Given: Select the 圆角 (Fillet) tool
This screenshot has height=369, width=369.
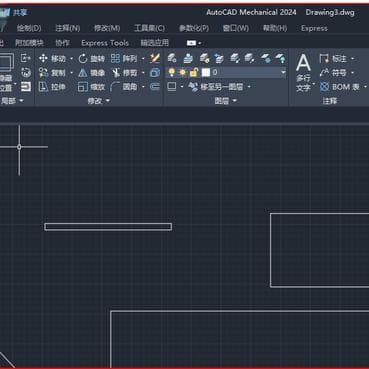Looking at the screenshot, I should coord(124,87).
